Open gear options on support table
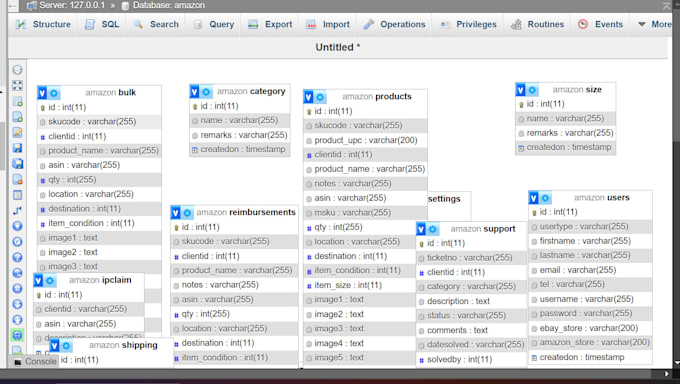Screen dimensions: 680x384 (x=432, y=229)
